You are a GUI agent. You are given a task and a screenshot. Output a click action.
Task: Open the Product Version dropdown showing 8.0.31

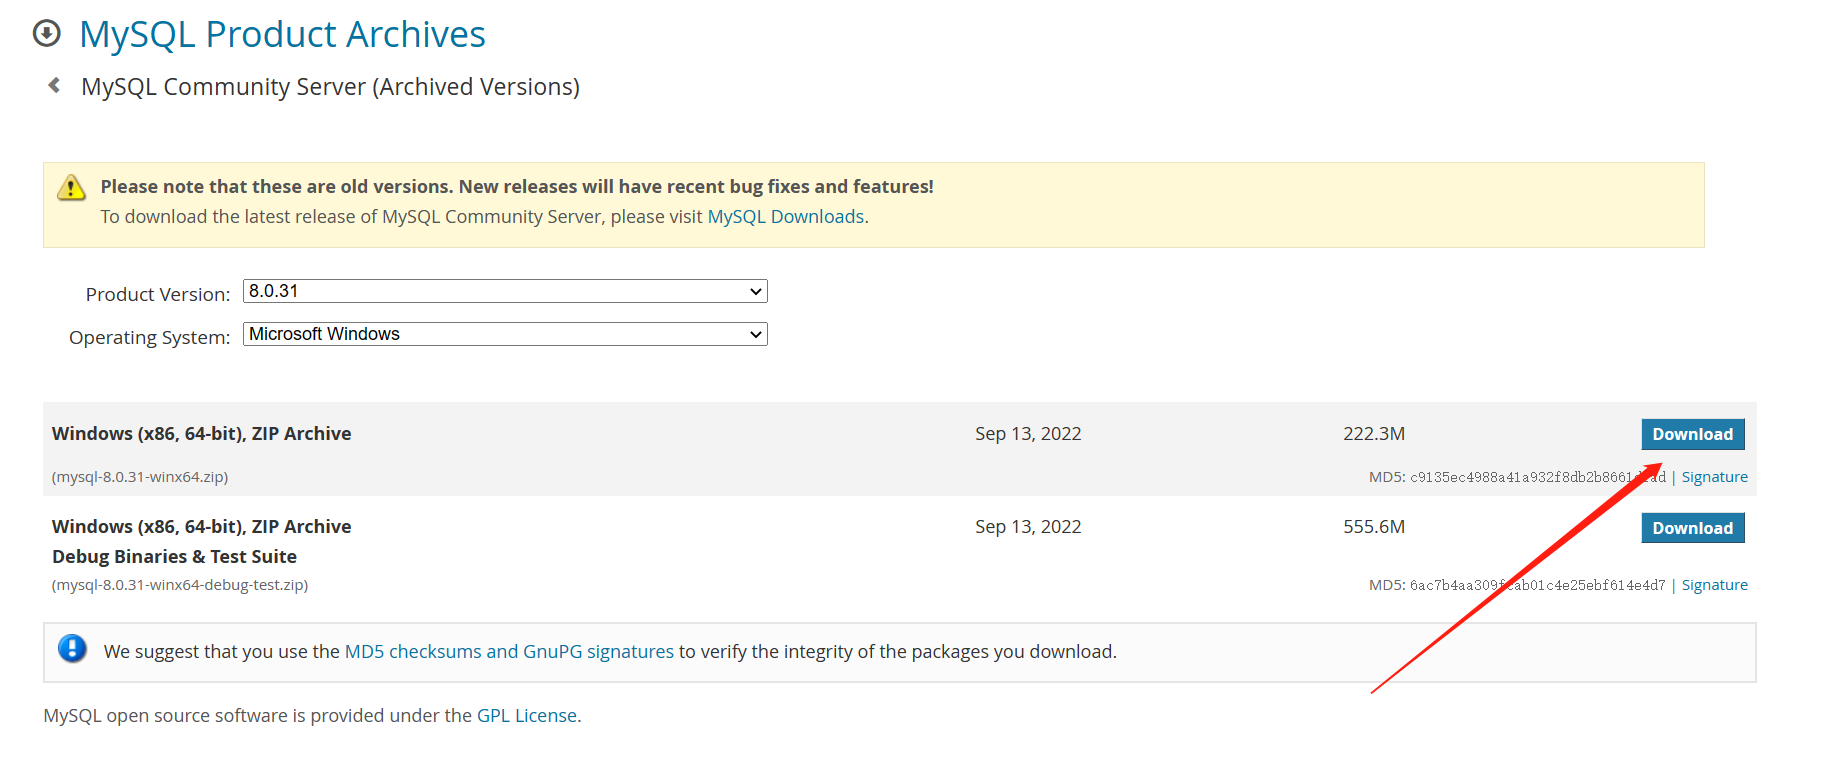point(505,291)
